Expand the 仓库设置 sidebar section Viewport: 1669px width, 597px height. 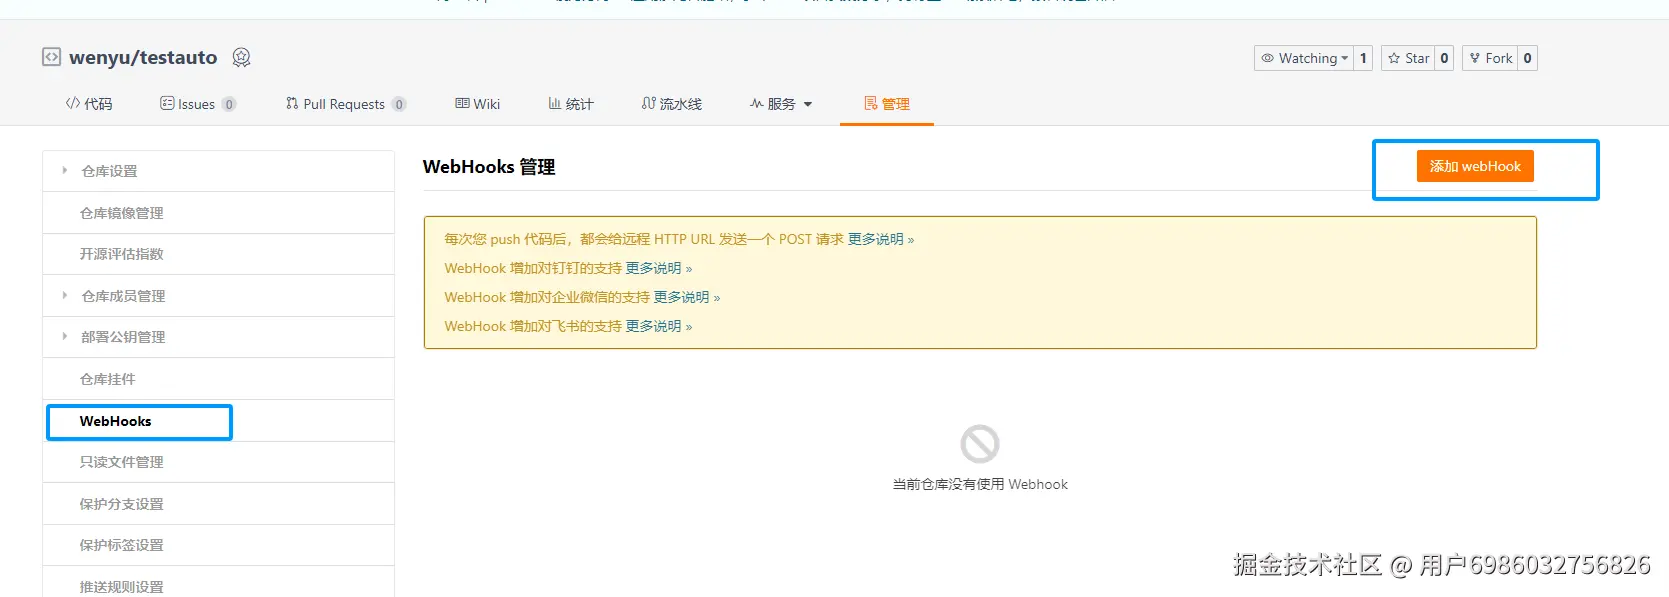[x=109, y=171]
